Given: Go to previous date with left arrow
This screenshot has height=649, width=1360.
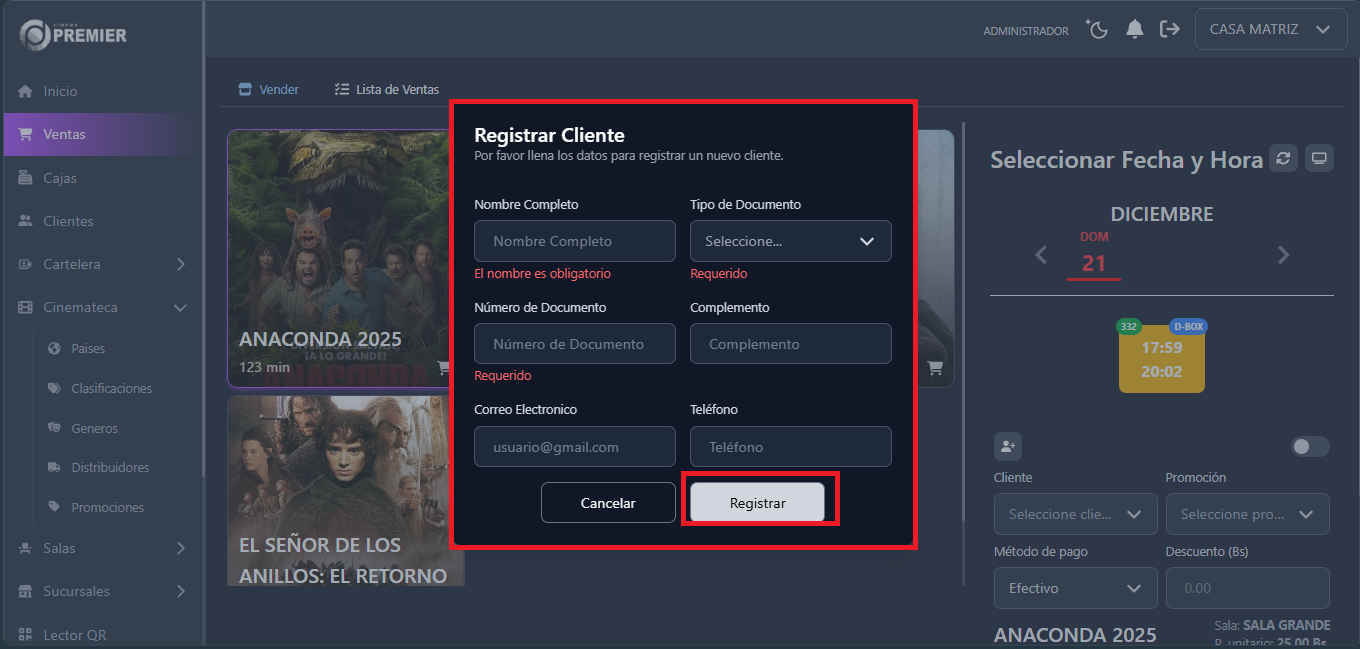Looking at the screenshot, I should click(x=1041, y=255).
